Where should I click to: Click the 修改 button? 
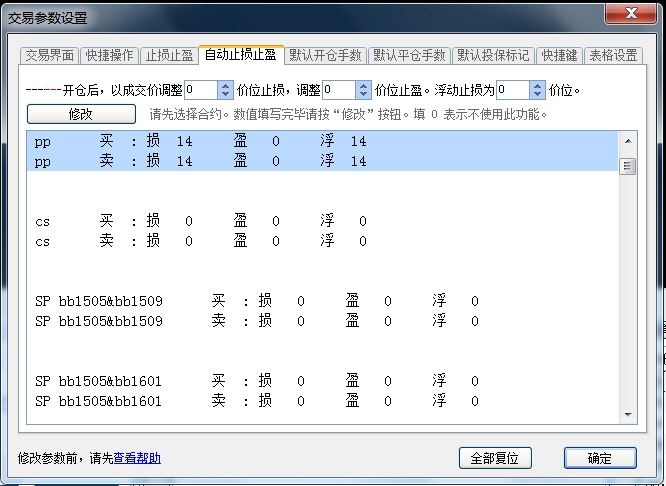pyautogui.click(x=81, y=114)
